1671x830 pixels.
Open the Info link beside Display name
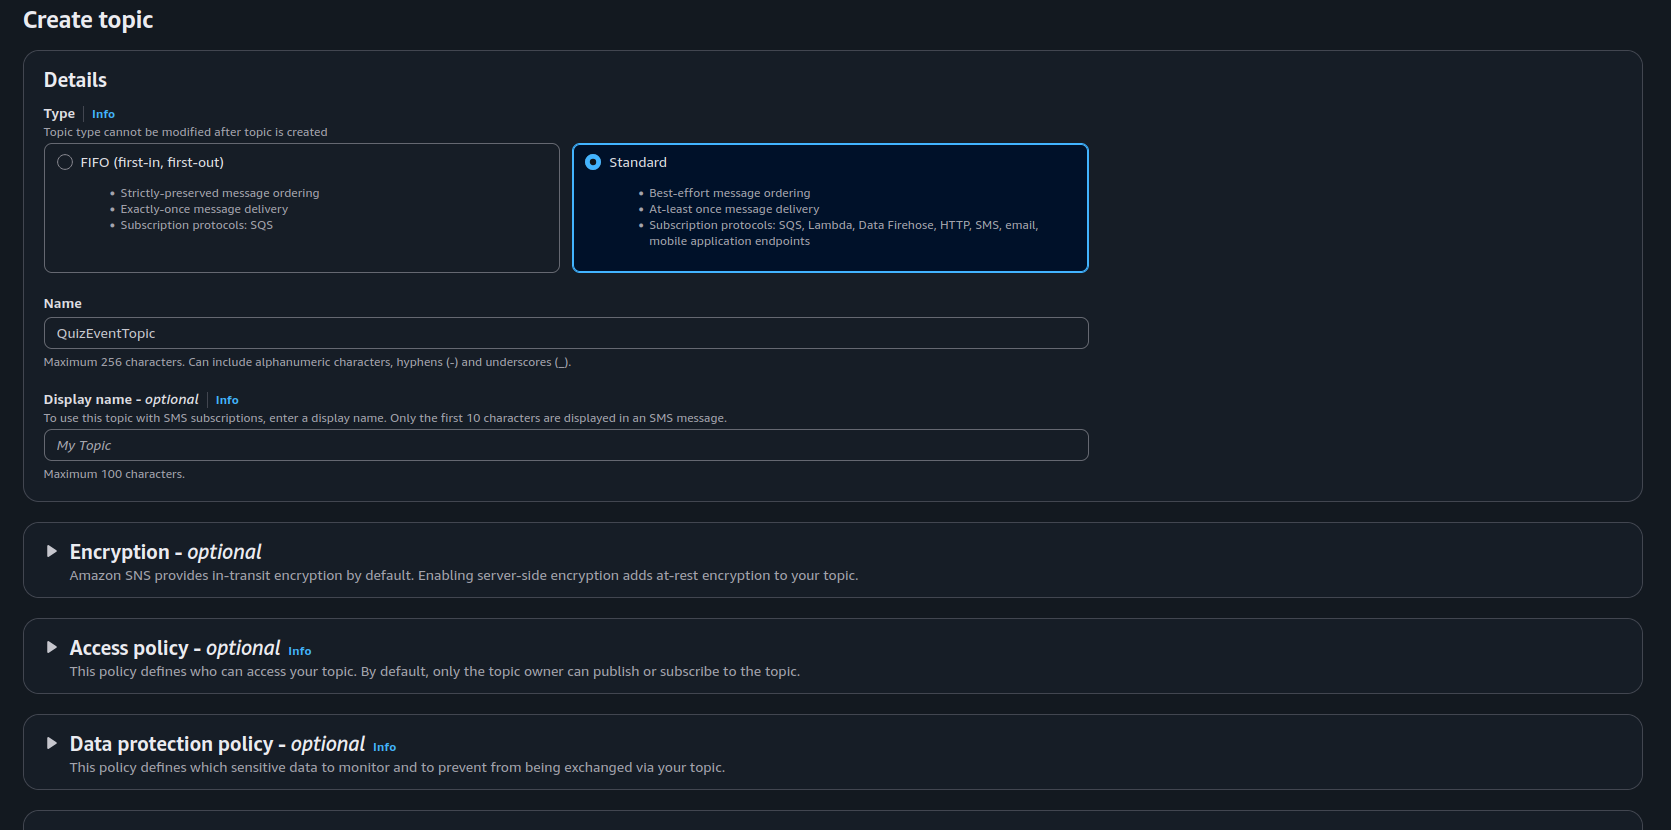click(227, 400)
